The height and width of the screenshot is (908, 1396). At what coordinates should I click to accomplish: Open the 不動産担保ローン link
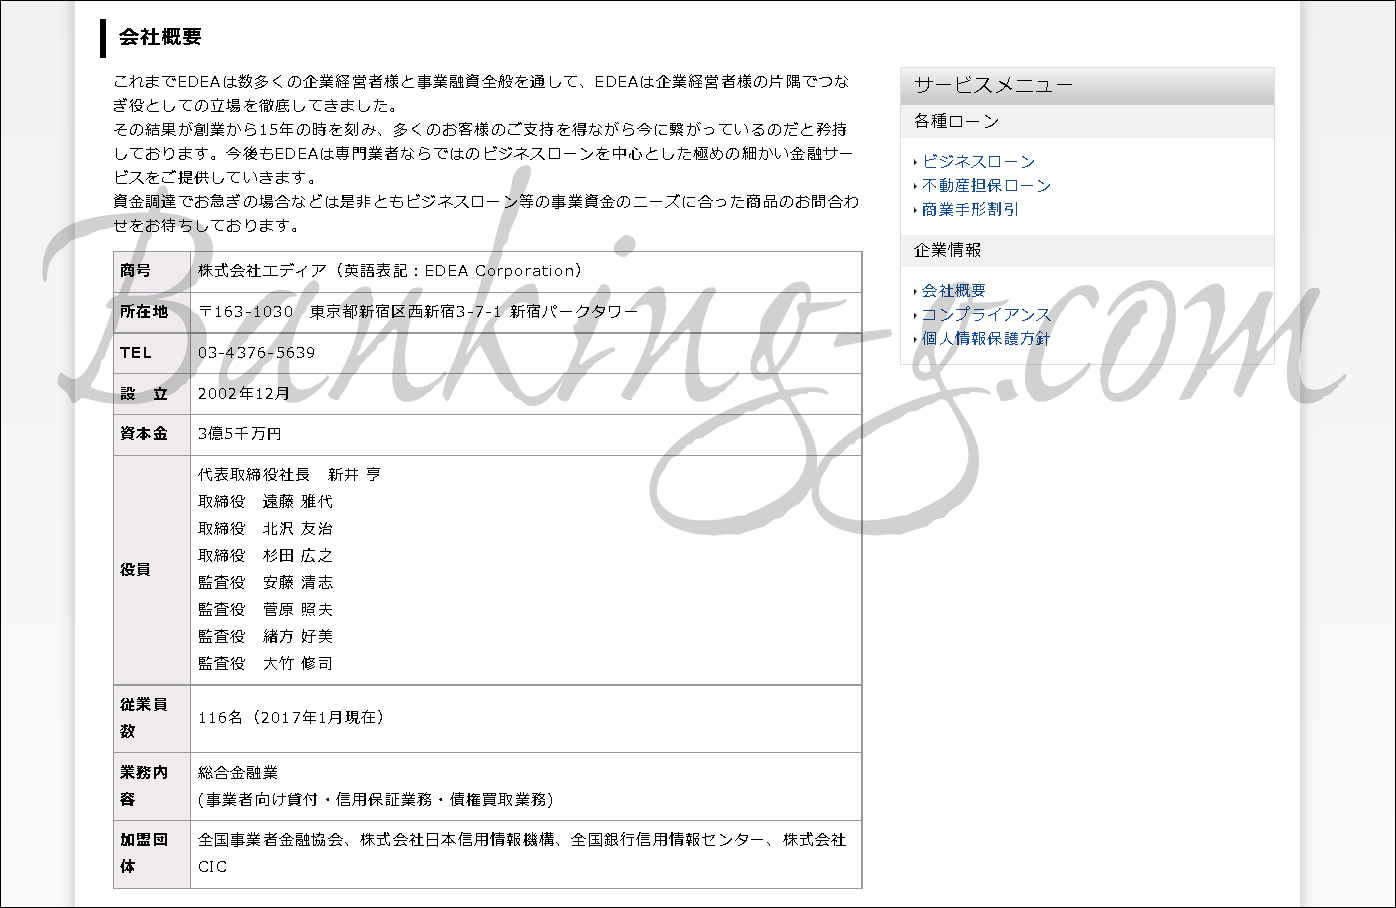[986, 185]
